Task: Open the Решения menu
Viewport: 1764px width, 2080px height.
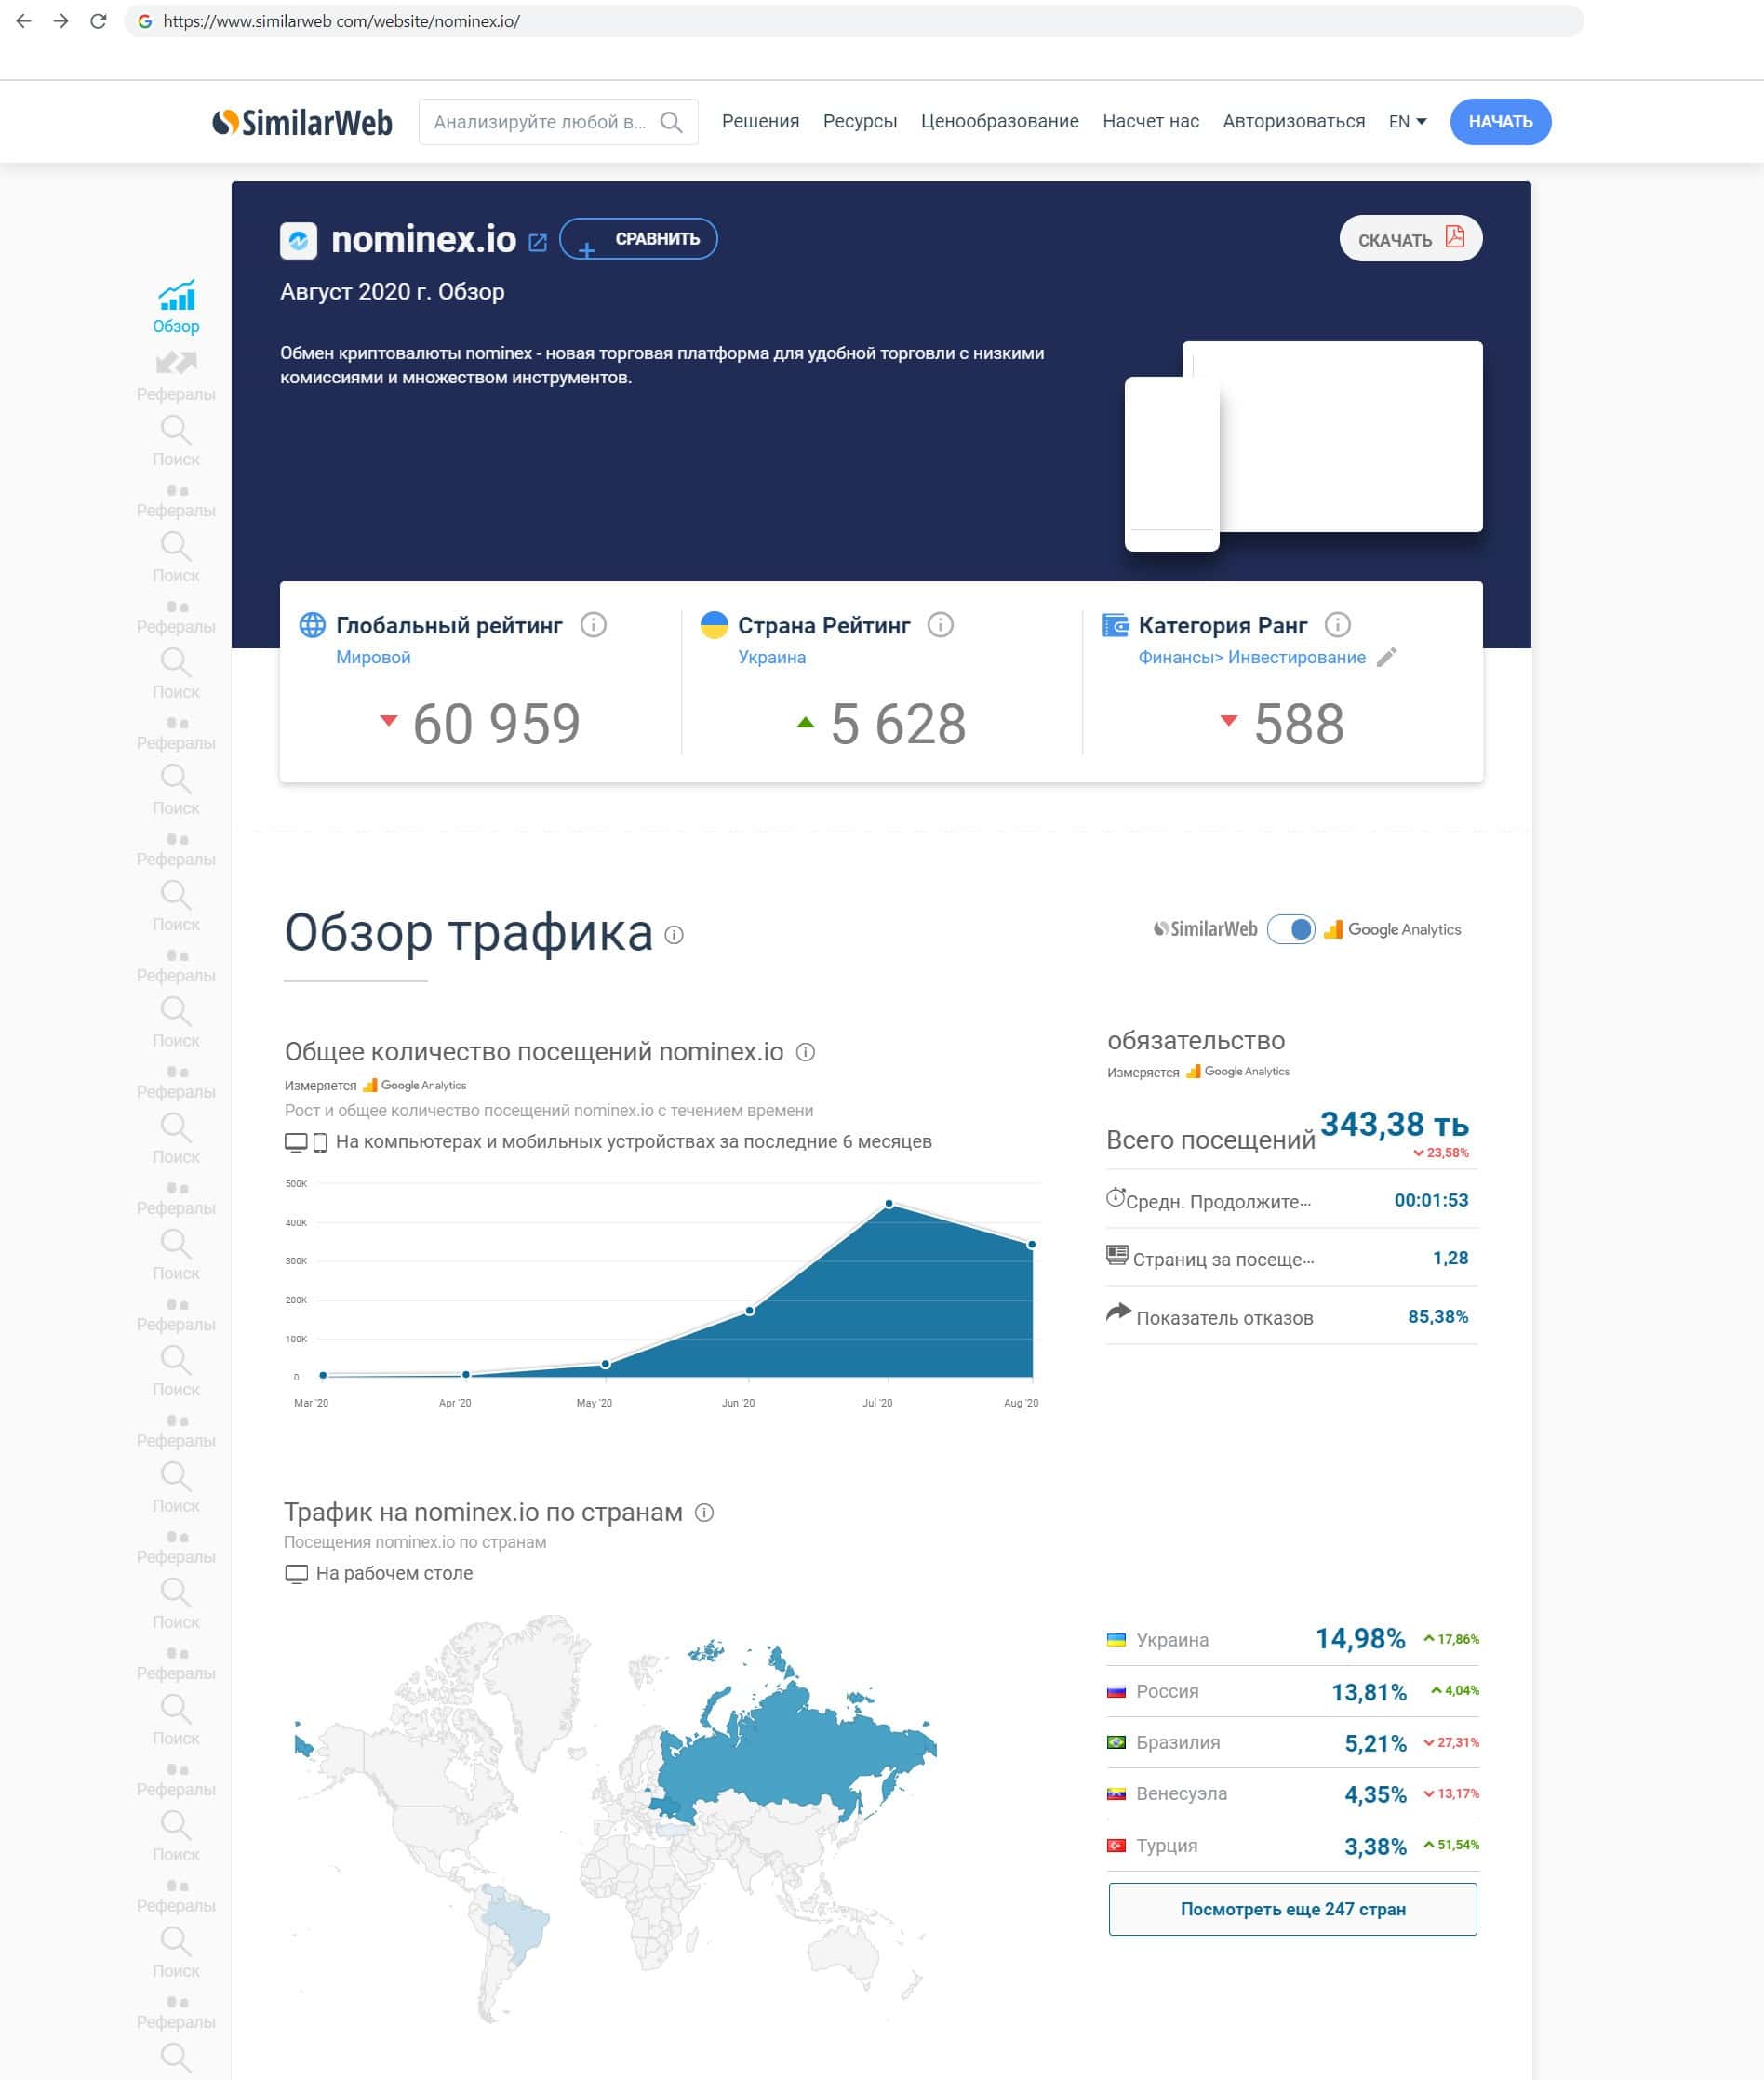Action: tap(760, 121)
